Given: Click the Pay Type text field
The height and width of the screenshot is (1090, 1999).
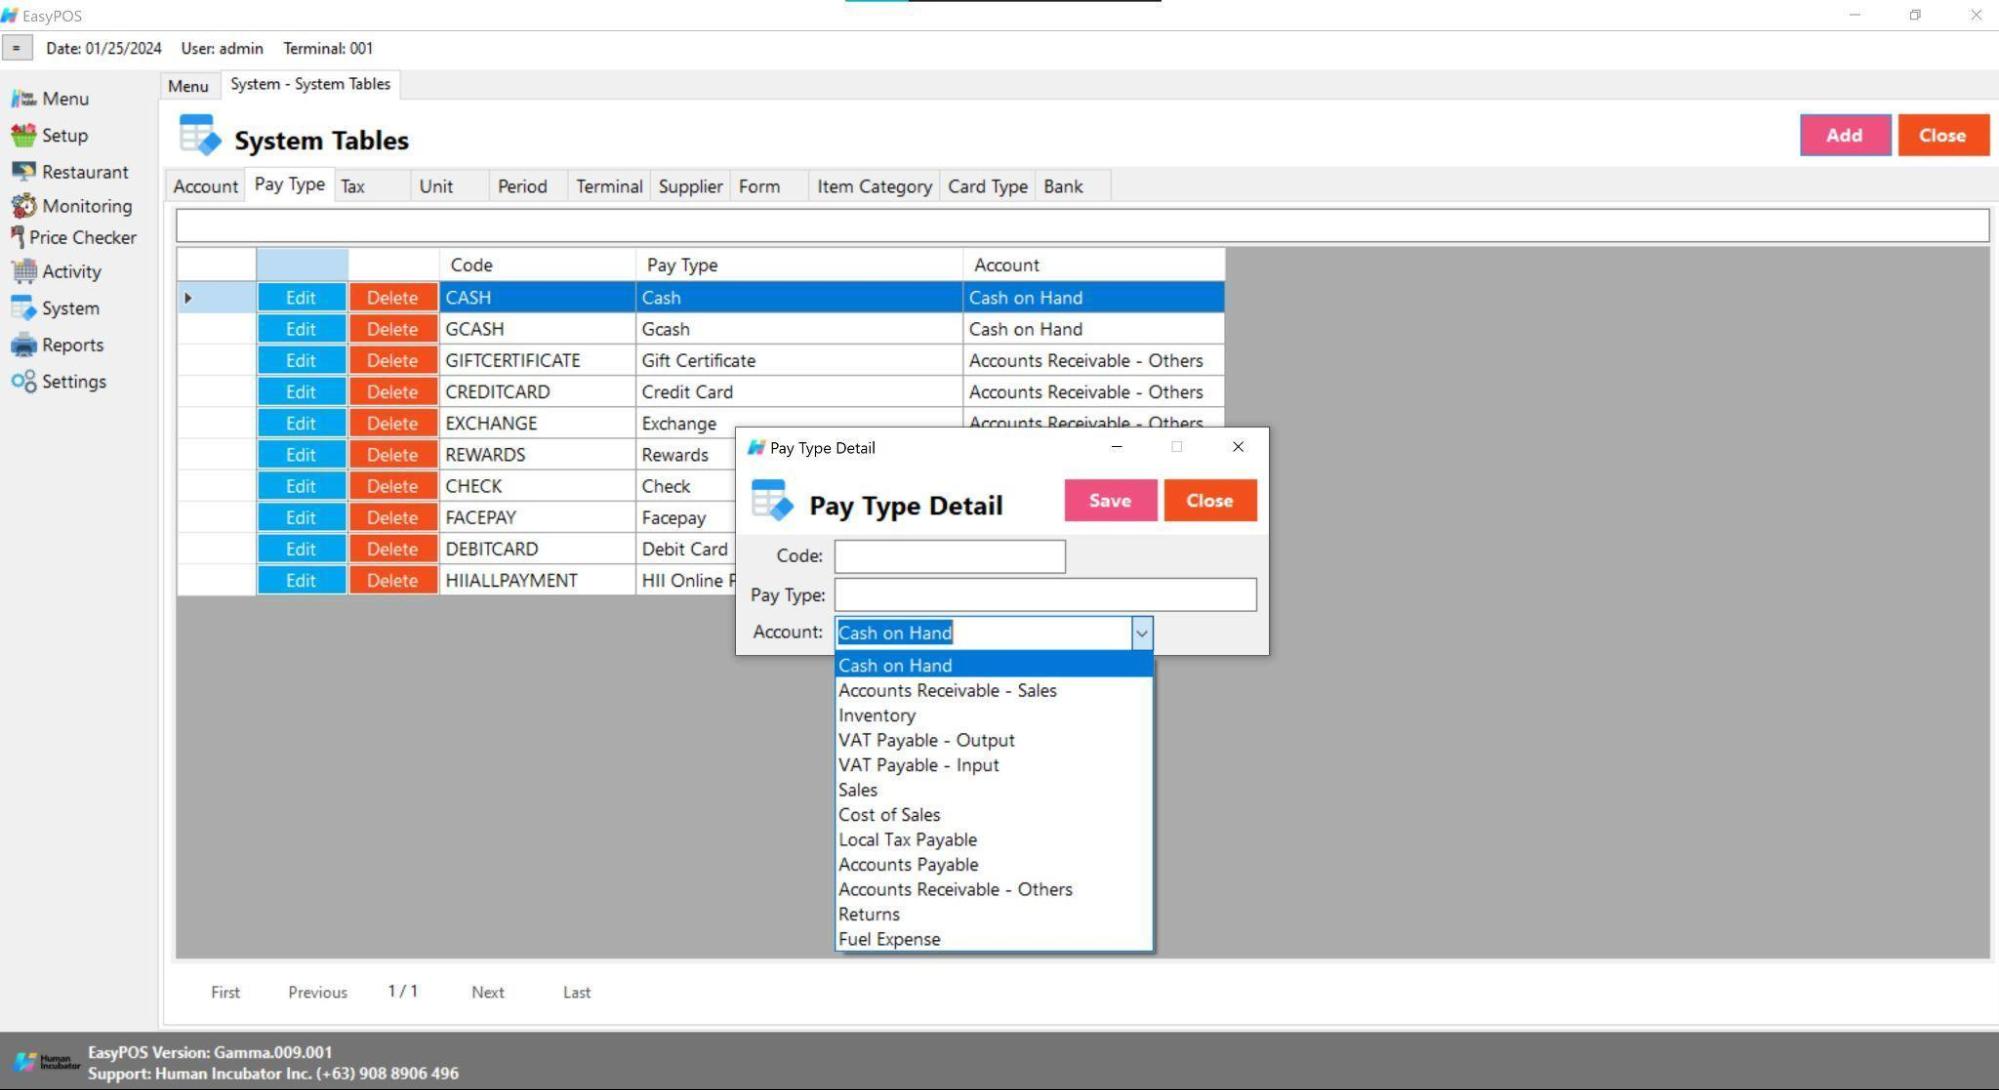Looking at the screenshot, I should point(1044,595).
